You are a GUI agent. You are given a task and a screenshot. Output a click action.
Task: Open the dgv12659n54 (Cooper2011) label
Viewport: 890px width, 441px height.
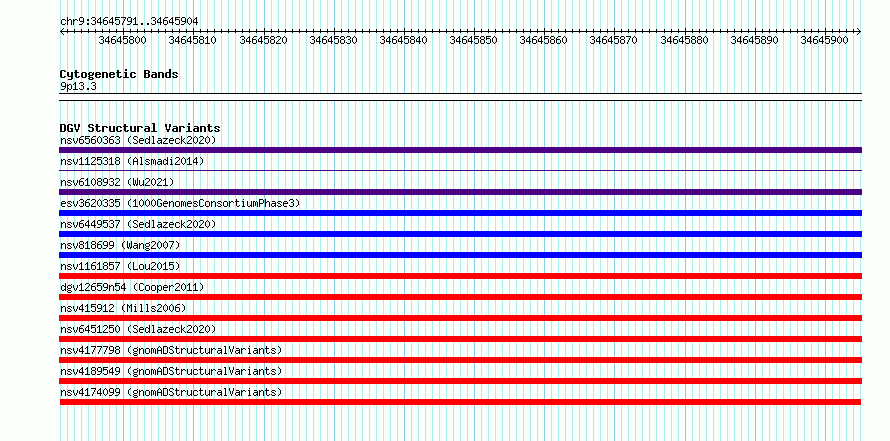[132, 287]
